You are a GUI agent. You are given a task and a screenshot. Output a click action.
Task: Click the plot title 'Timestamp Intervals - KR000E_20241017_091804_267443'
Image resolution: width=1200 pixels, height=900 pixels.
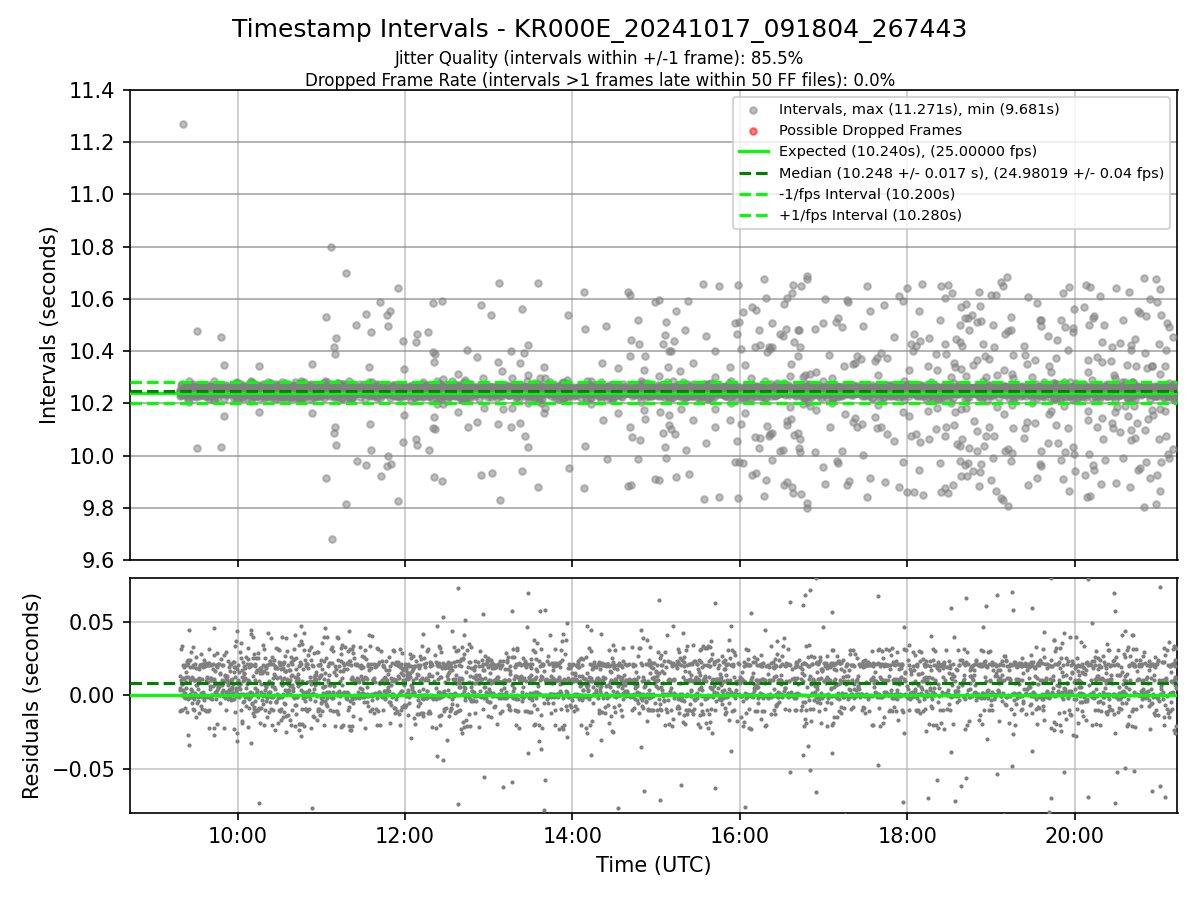click(x=599, y=29)
